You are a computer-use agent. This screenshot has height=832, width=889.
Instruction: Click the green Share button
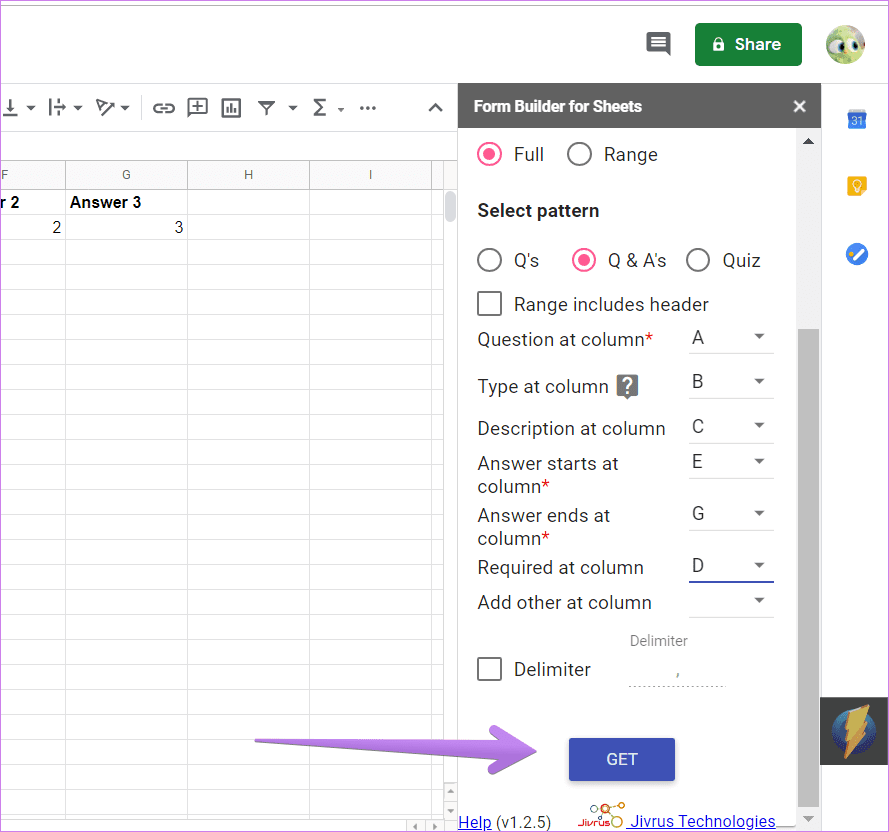coord(748,44)
